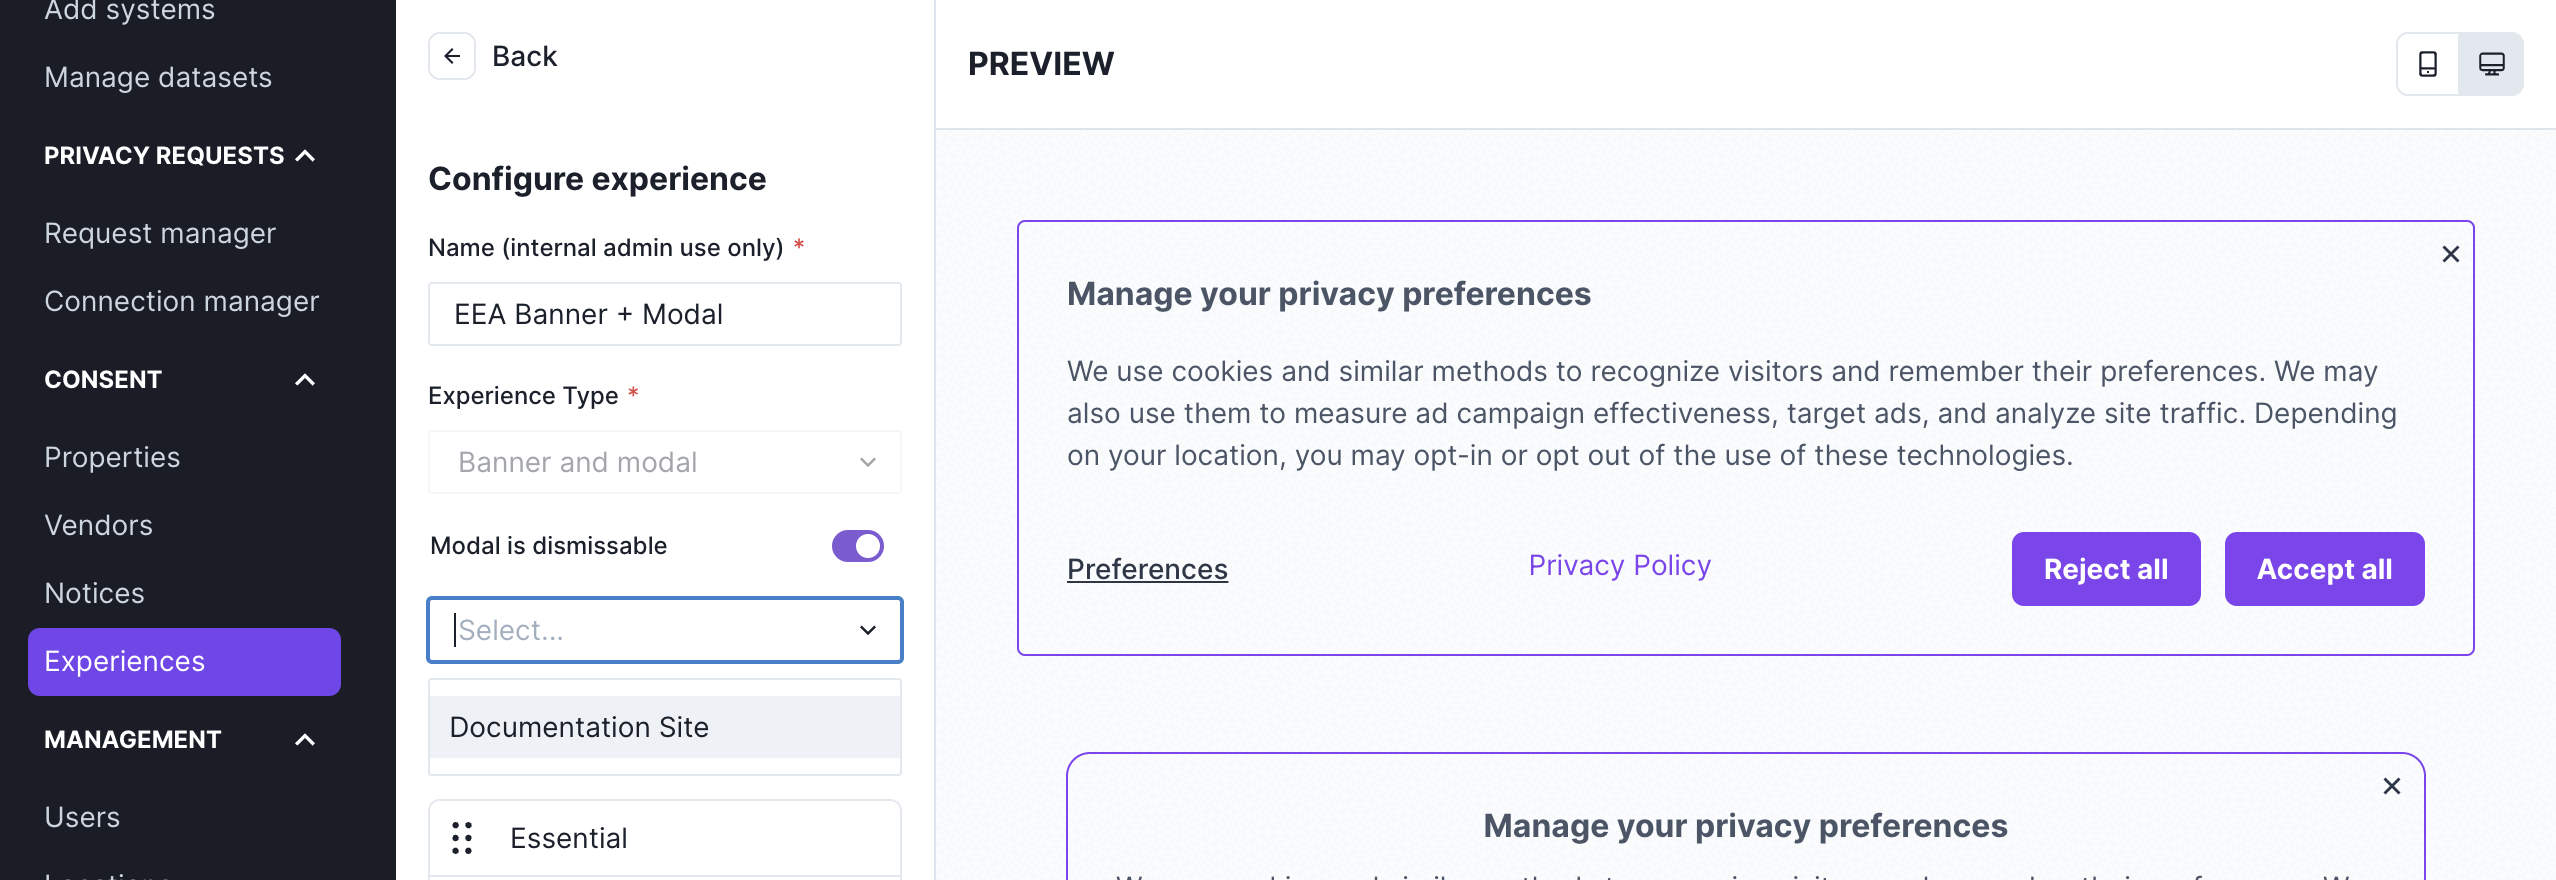Collapse the Management section chevron

306,740
